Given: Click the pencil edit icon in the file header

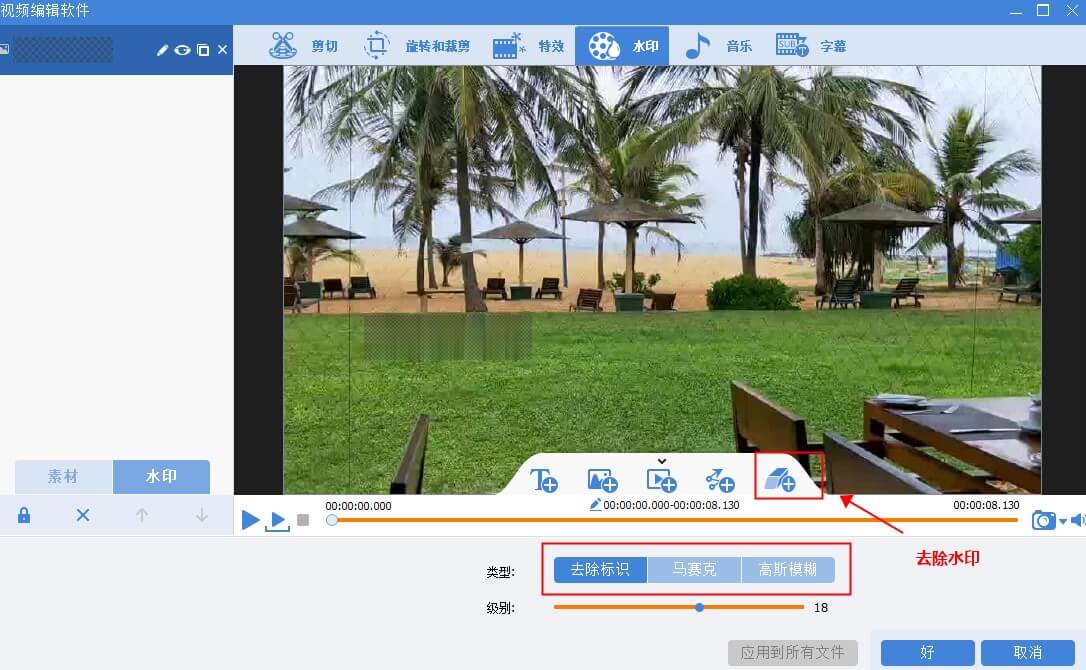Looking at the screenshot, I should tap(162, 50).
